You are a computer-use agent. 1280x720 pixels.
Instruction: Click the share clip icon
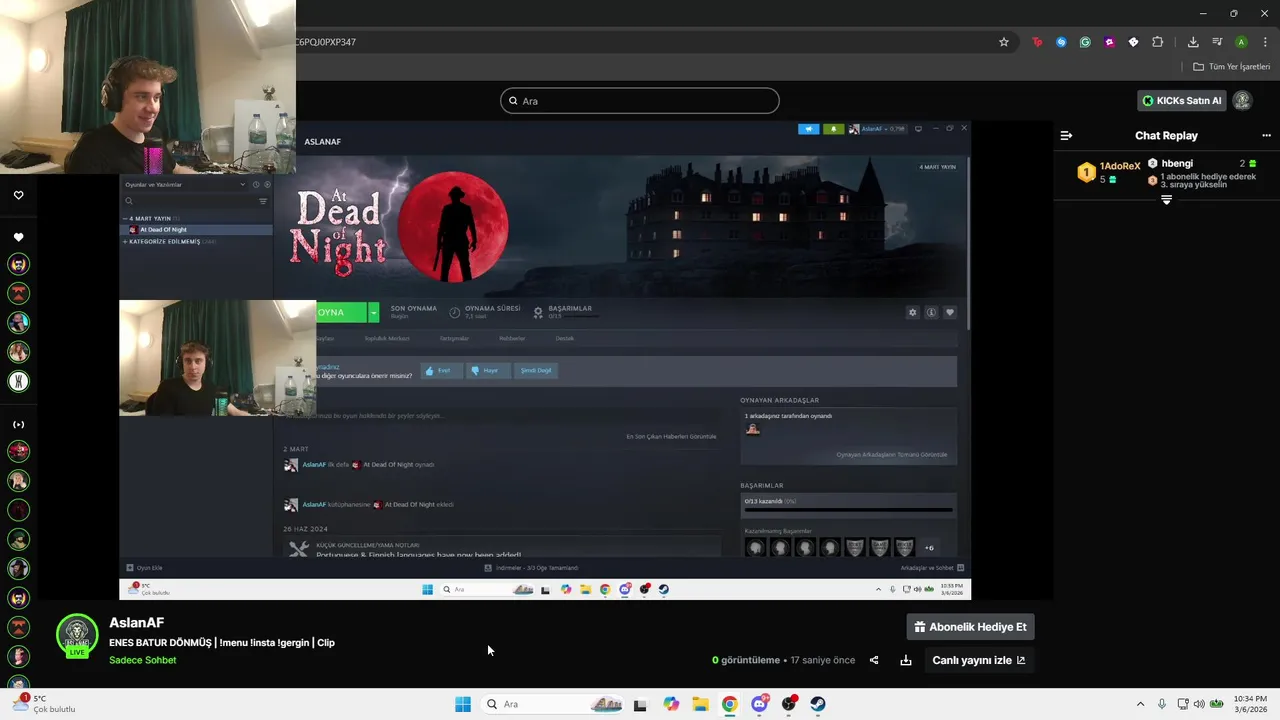point(874,660)
